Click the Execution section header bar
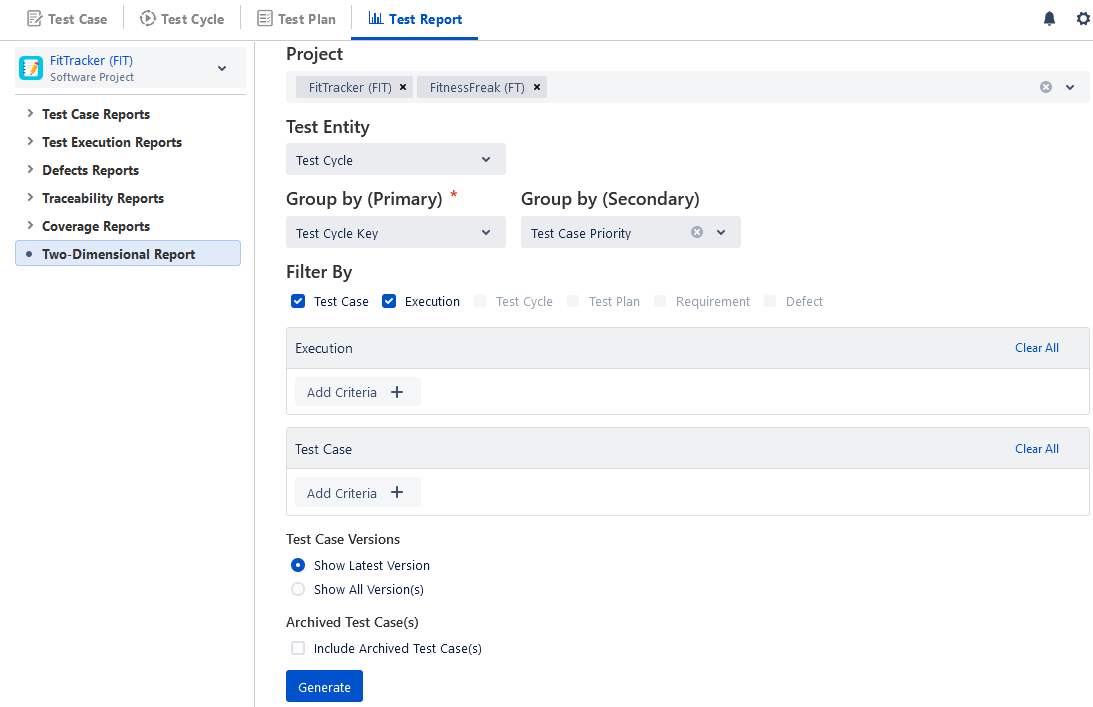 pyautogui.click(x=687, y=348)
